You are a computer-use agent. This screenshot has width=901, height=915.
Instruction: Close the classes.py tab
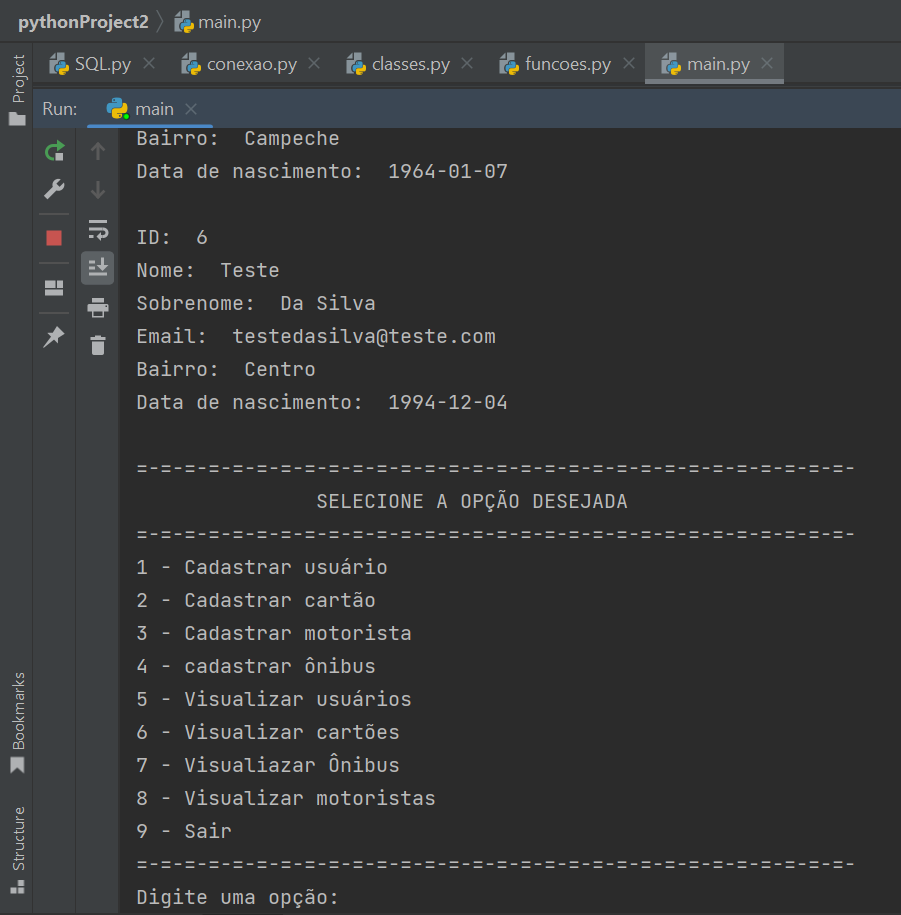pyautogui.click(x=467, y=63)
